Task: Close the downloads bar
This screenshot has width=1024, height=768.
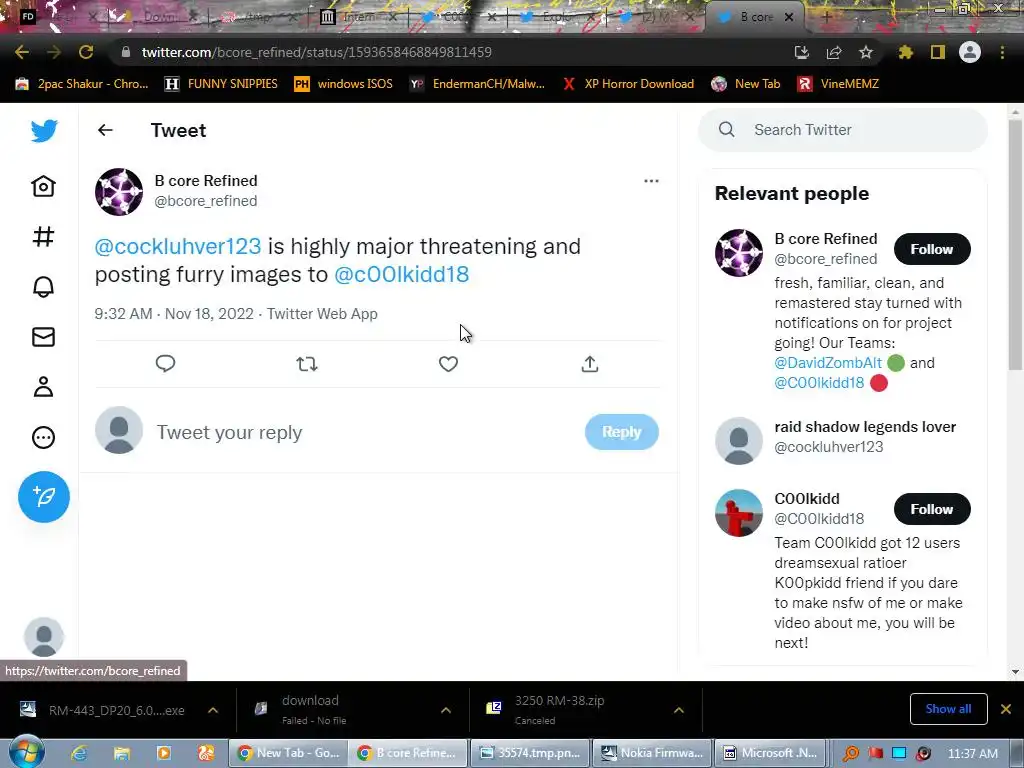Action: point(1006,709)
